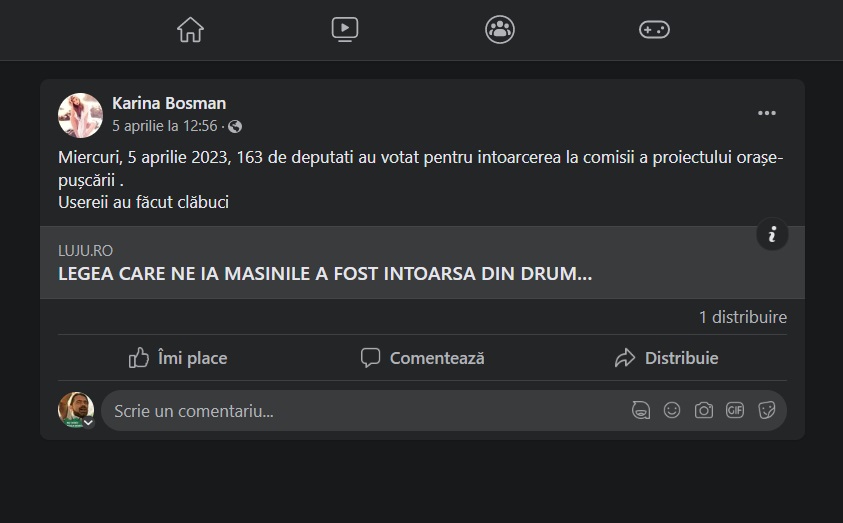
Task: Add a GIF to the comment
Action: click(735, 410)
